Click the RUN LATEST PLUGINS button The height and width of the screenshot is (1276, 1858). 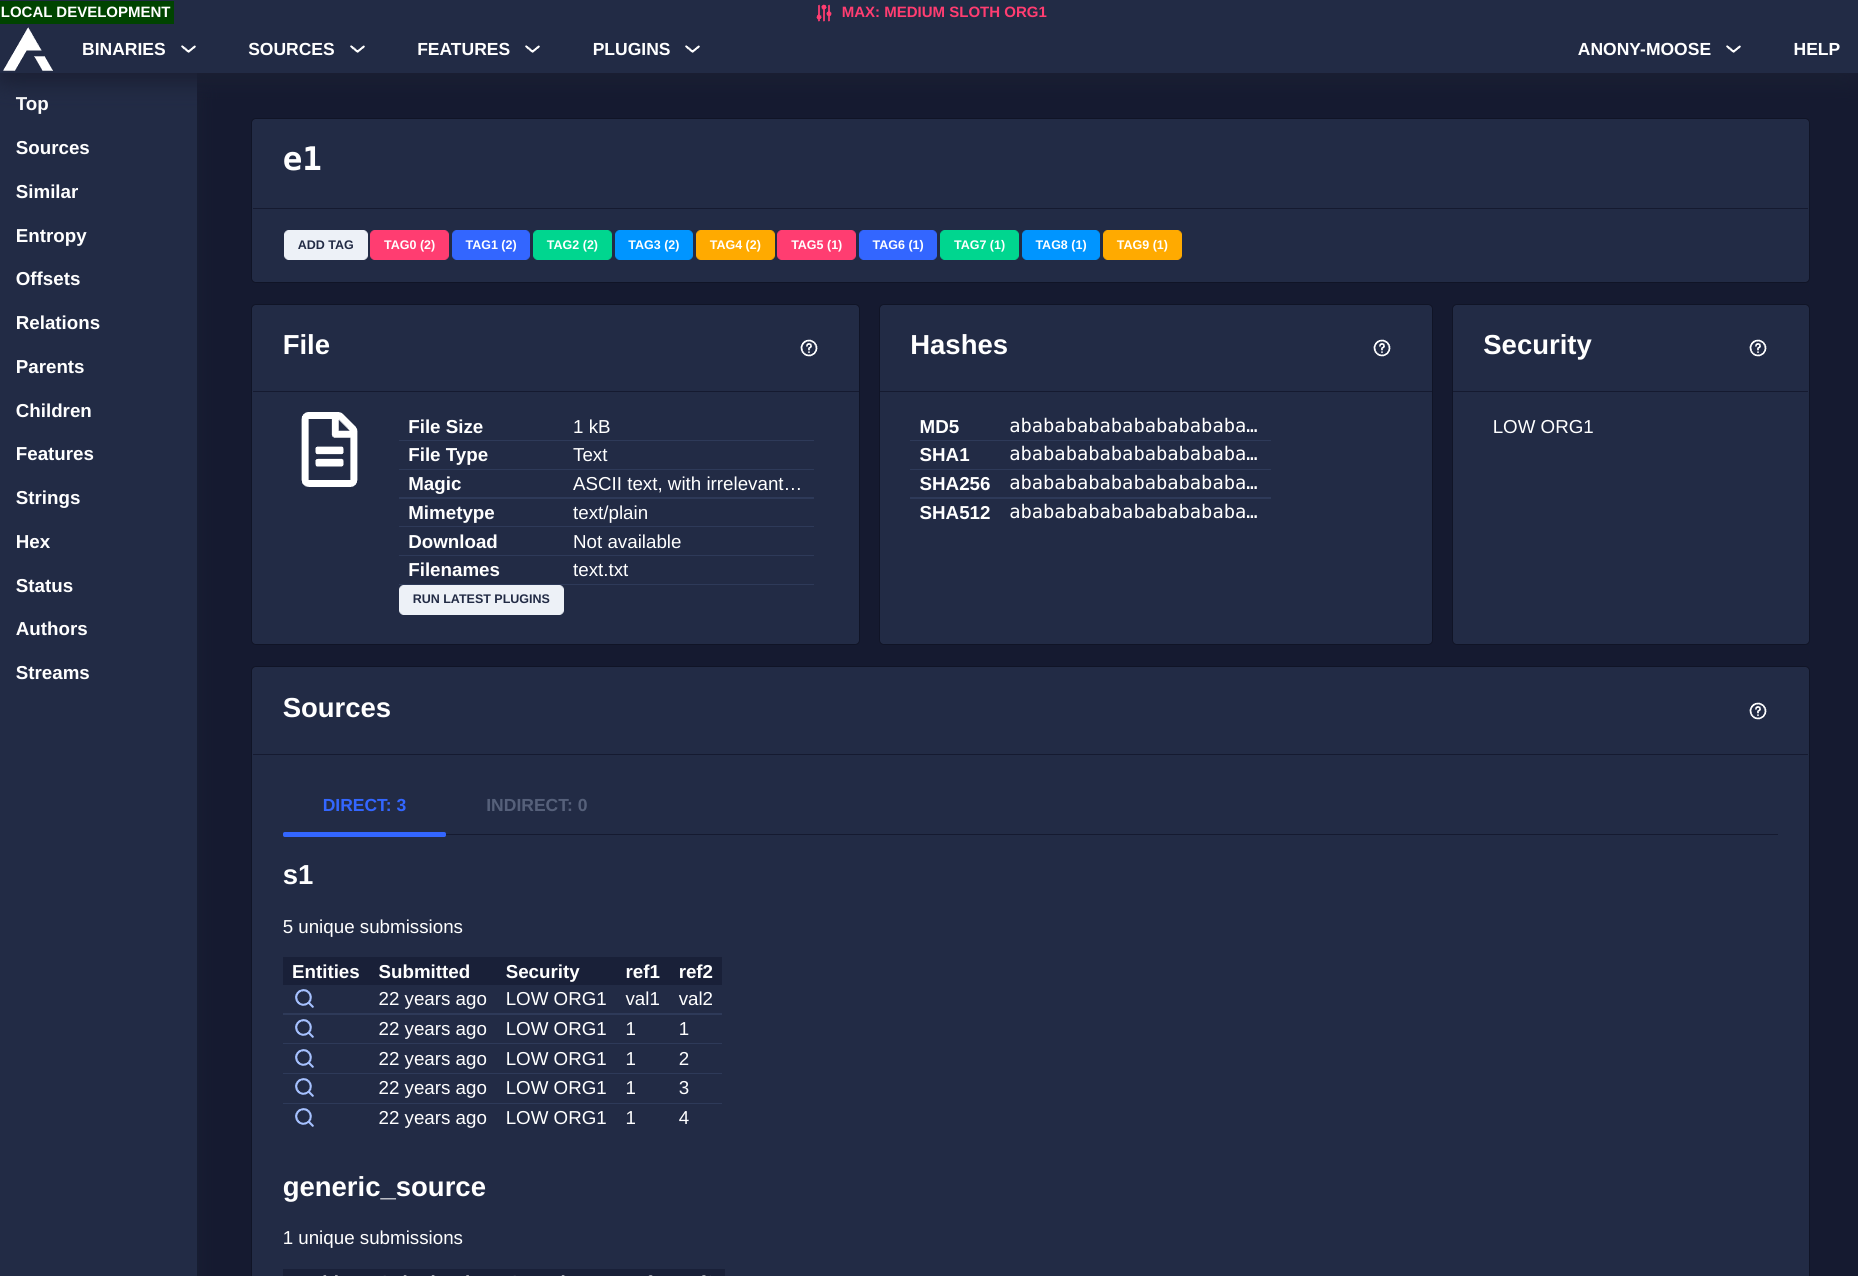coord(481,599)
